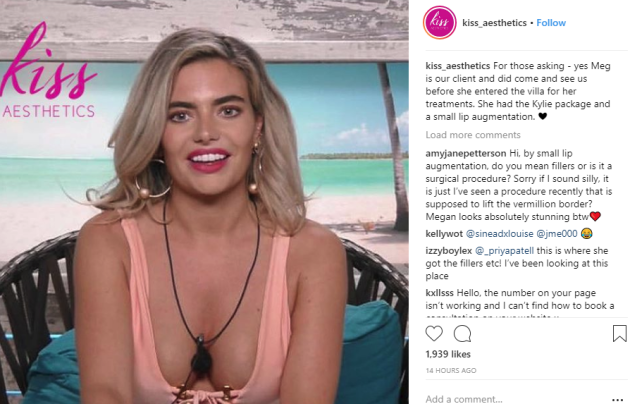Visit the @sineadxlouise mention
The width and height of the screenshot is (630, 404).
tap(499, 234)
